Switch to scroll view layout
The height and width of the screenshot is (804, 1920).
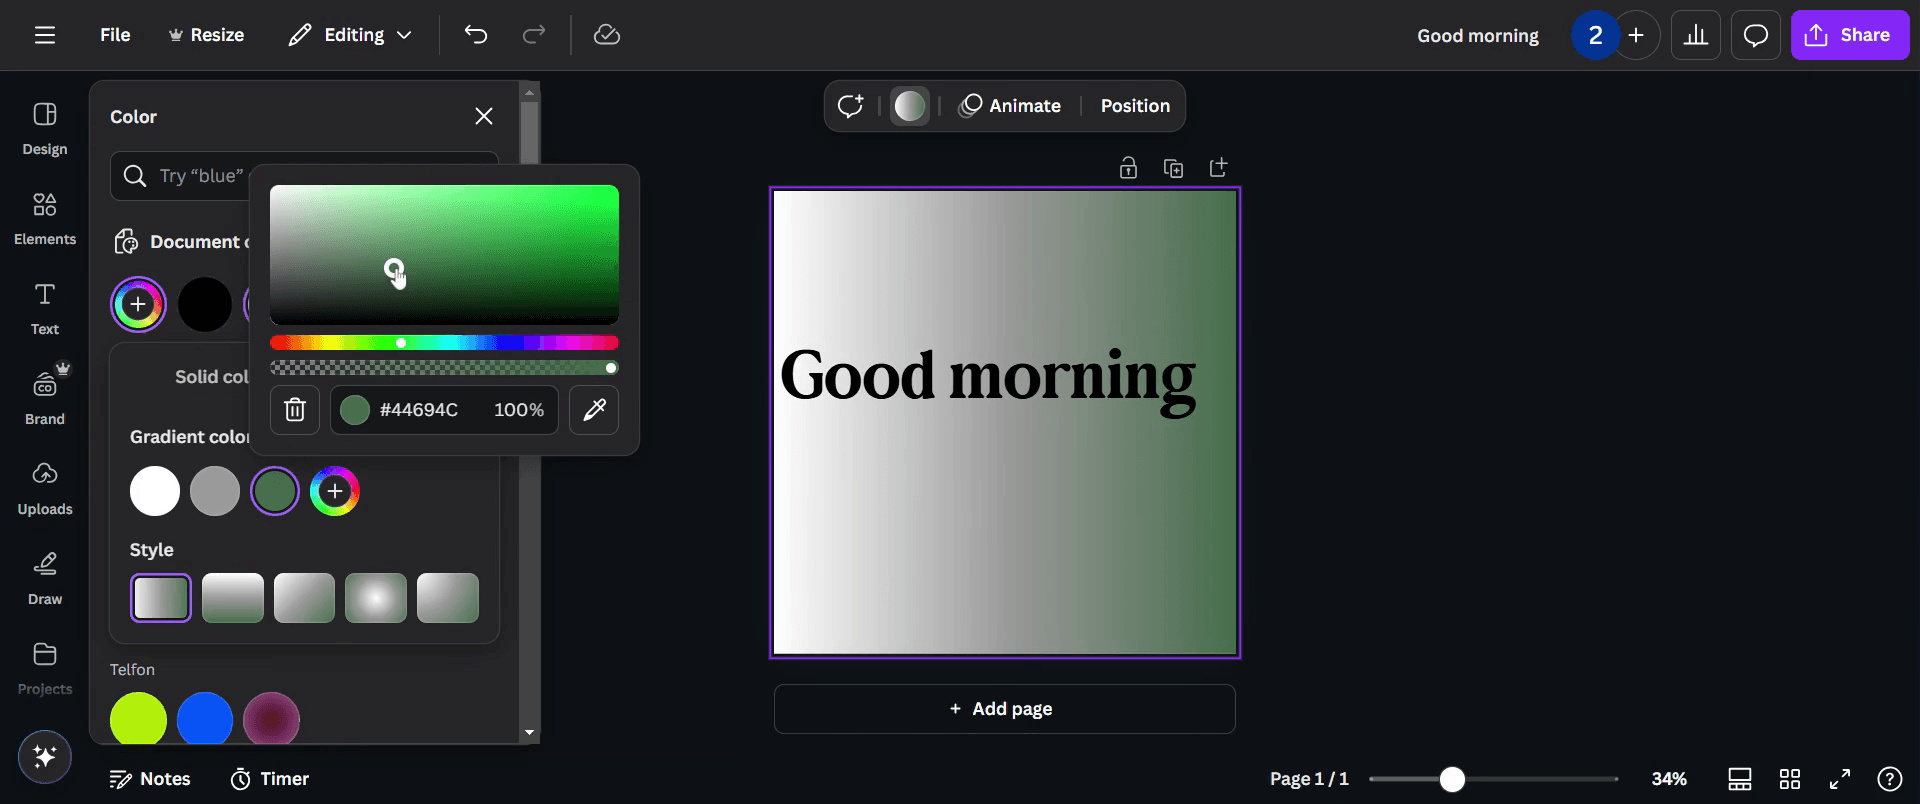[1740, 779]
